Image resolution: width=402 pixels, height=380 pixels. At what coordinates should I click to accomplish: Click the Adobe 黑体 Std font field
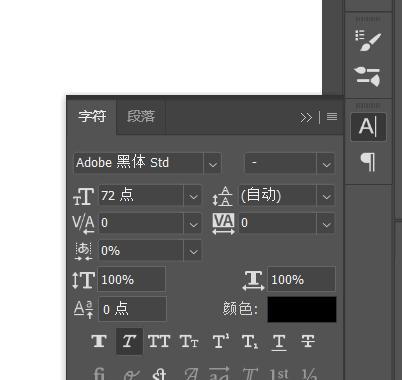[138, 163]
